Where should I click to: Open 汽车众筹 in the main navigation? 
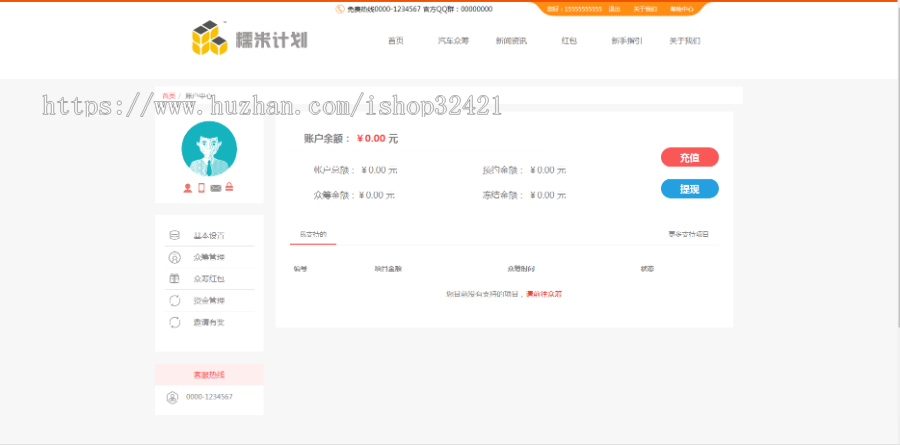click(453, 41)
